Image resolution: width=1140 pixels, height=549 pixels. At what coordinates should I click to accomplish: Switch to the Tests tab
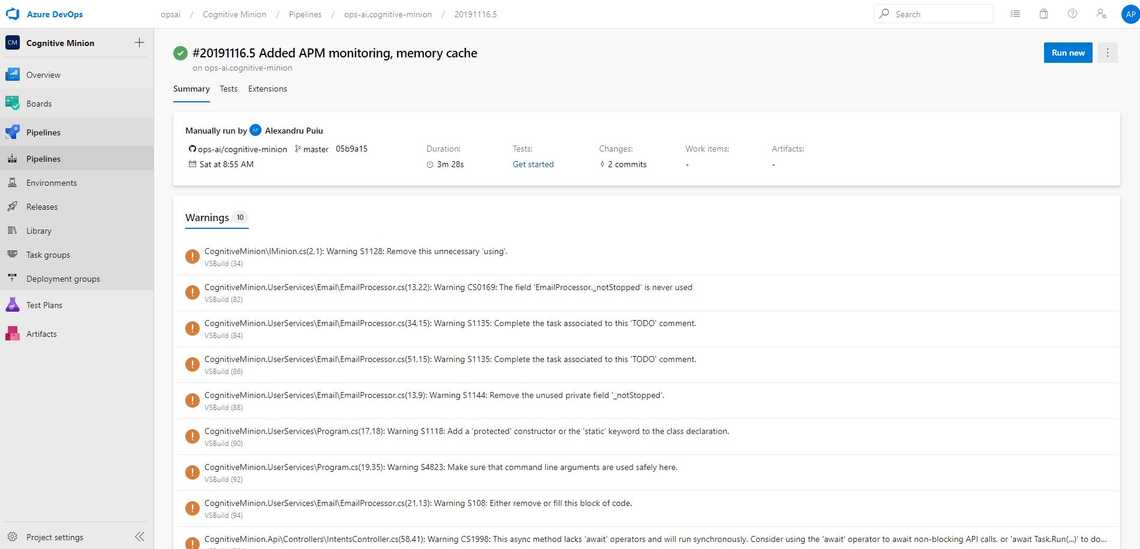coord(229,89)
